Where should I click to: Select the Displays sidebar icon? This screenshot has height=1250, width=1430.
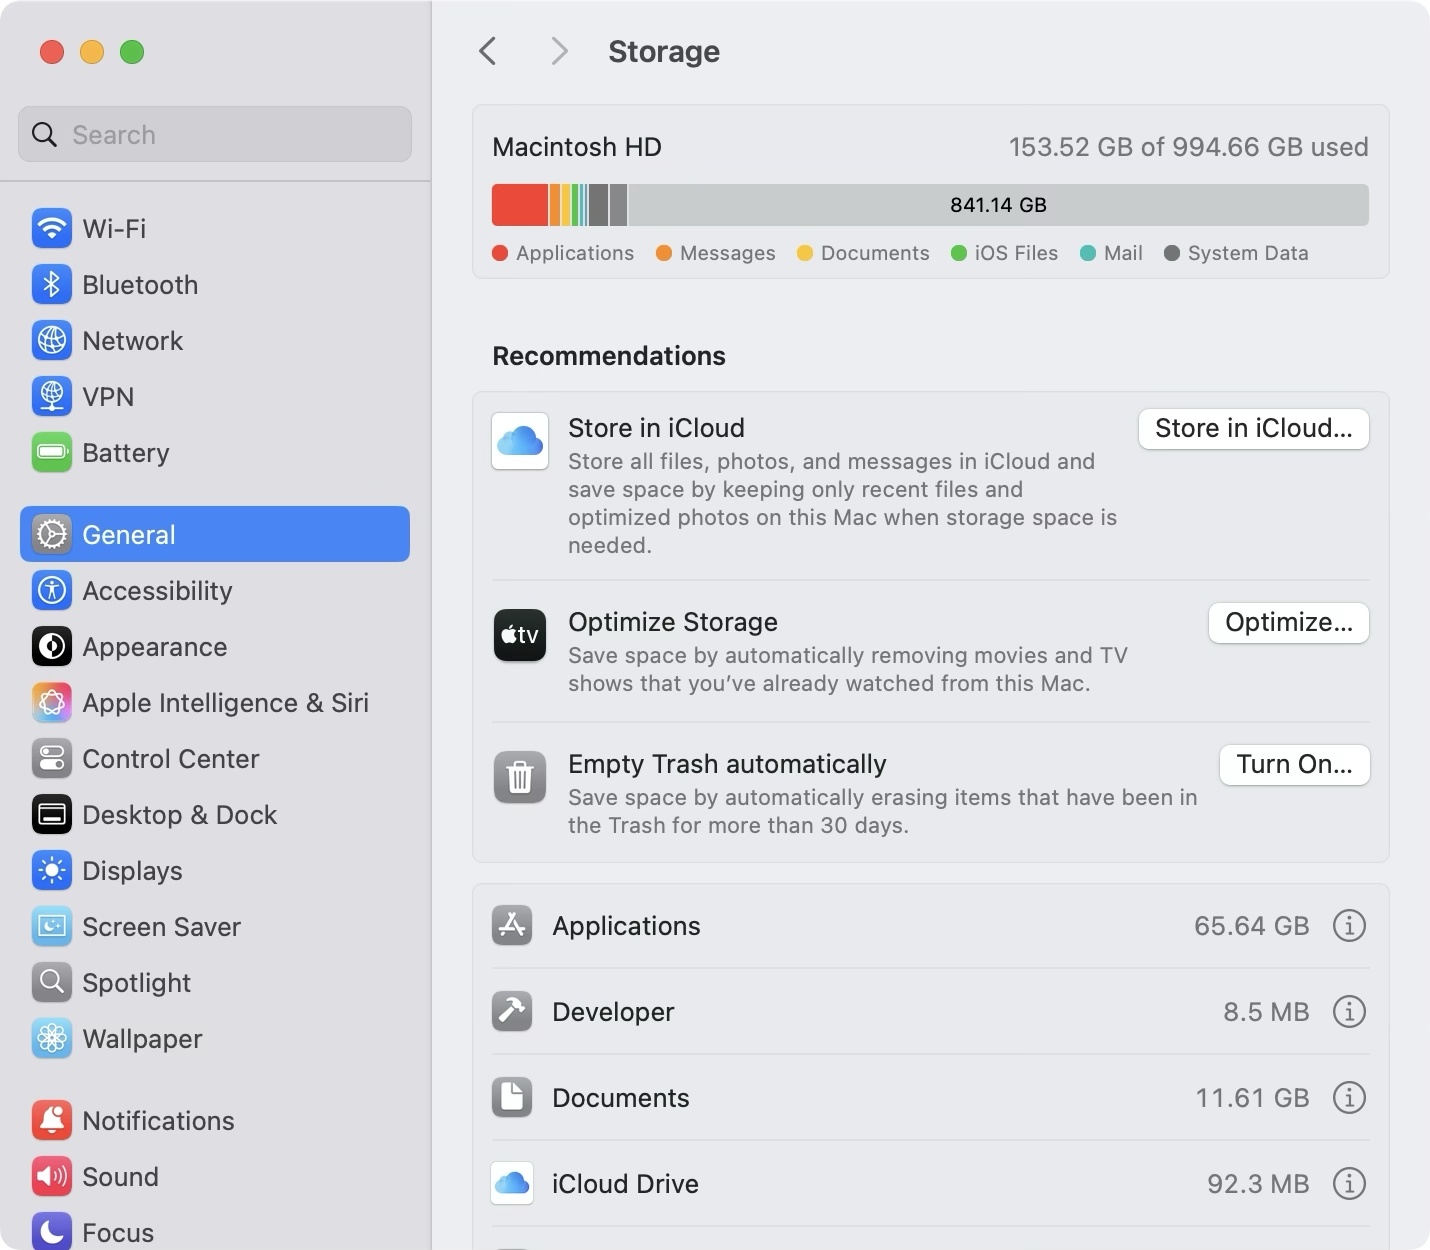51,870
